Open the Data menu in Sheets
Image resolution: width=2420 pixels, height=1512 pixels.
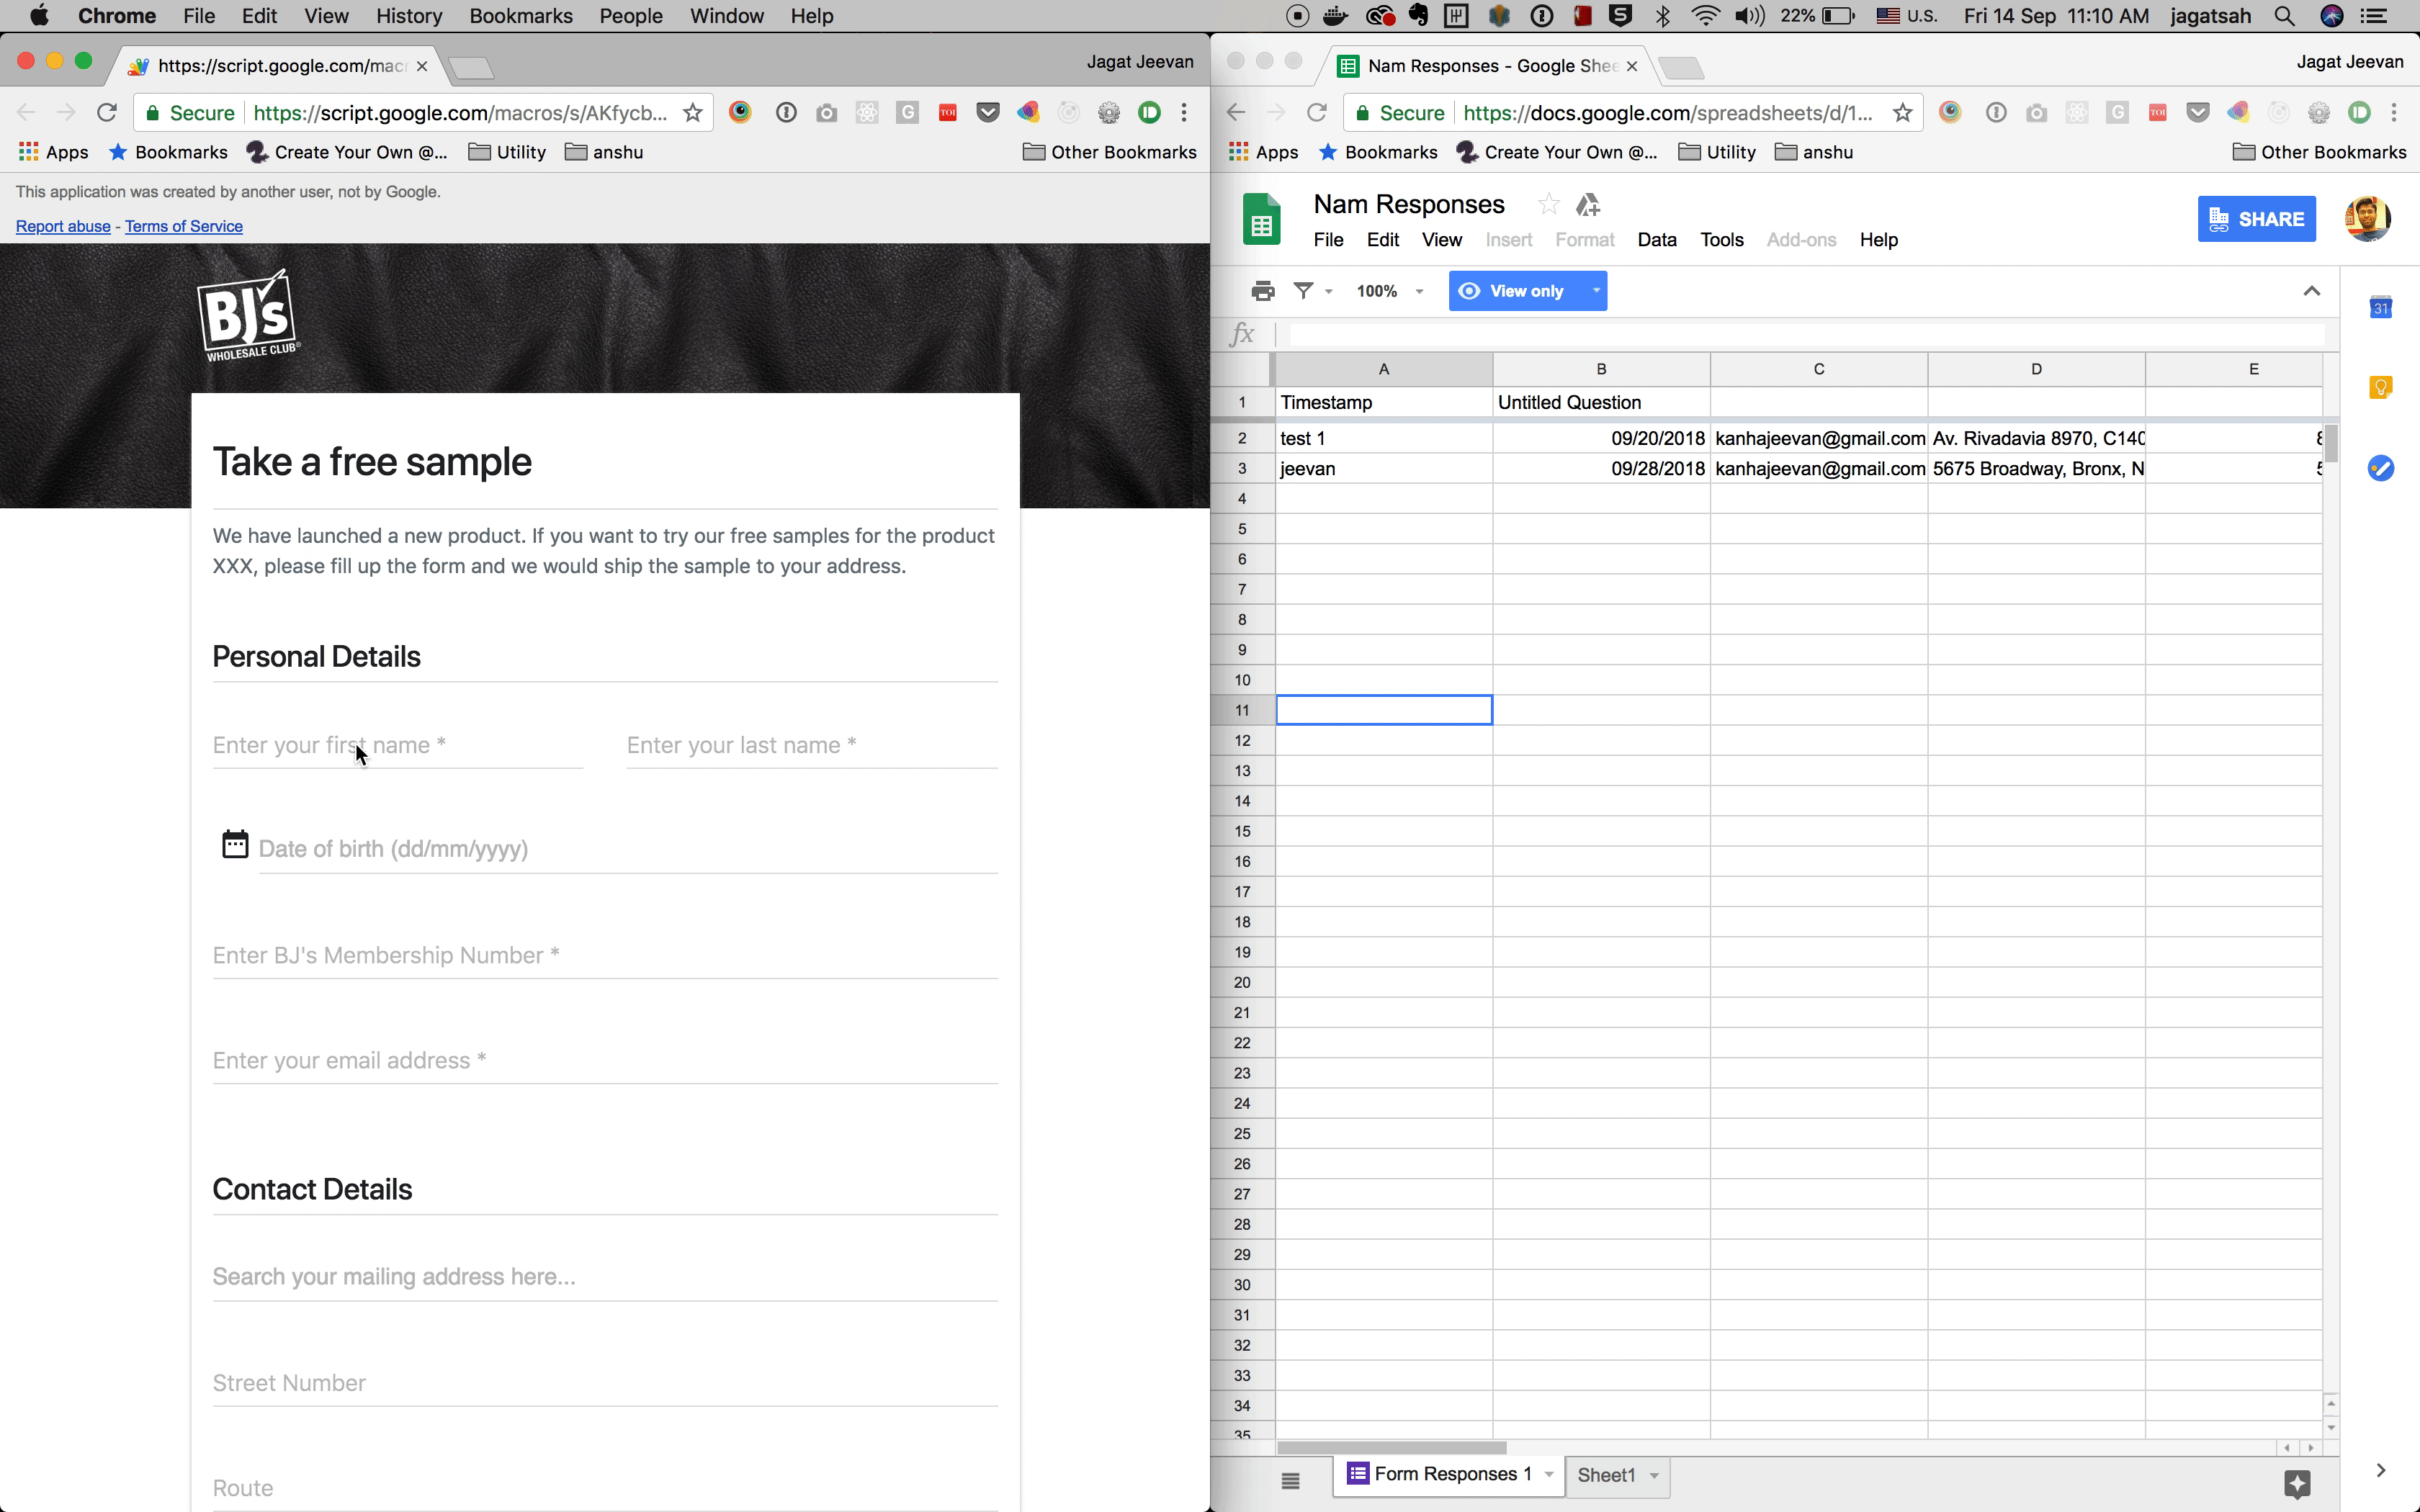pyautogui.click(x=1657, y=240)
